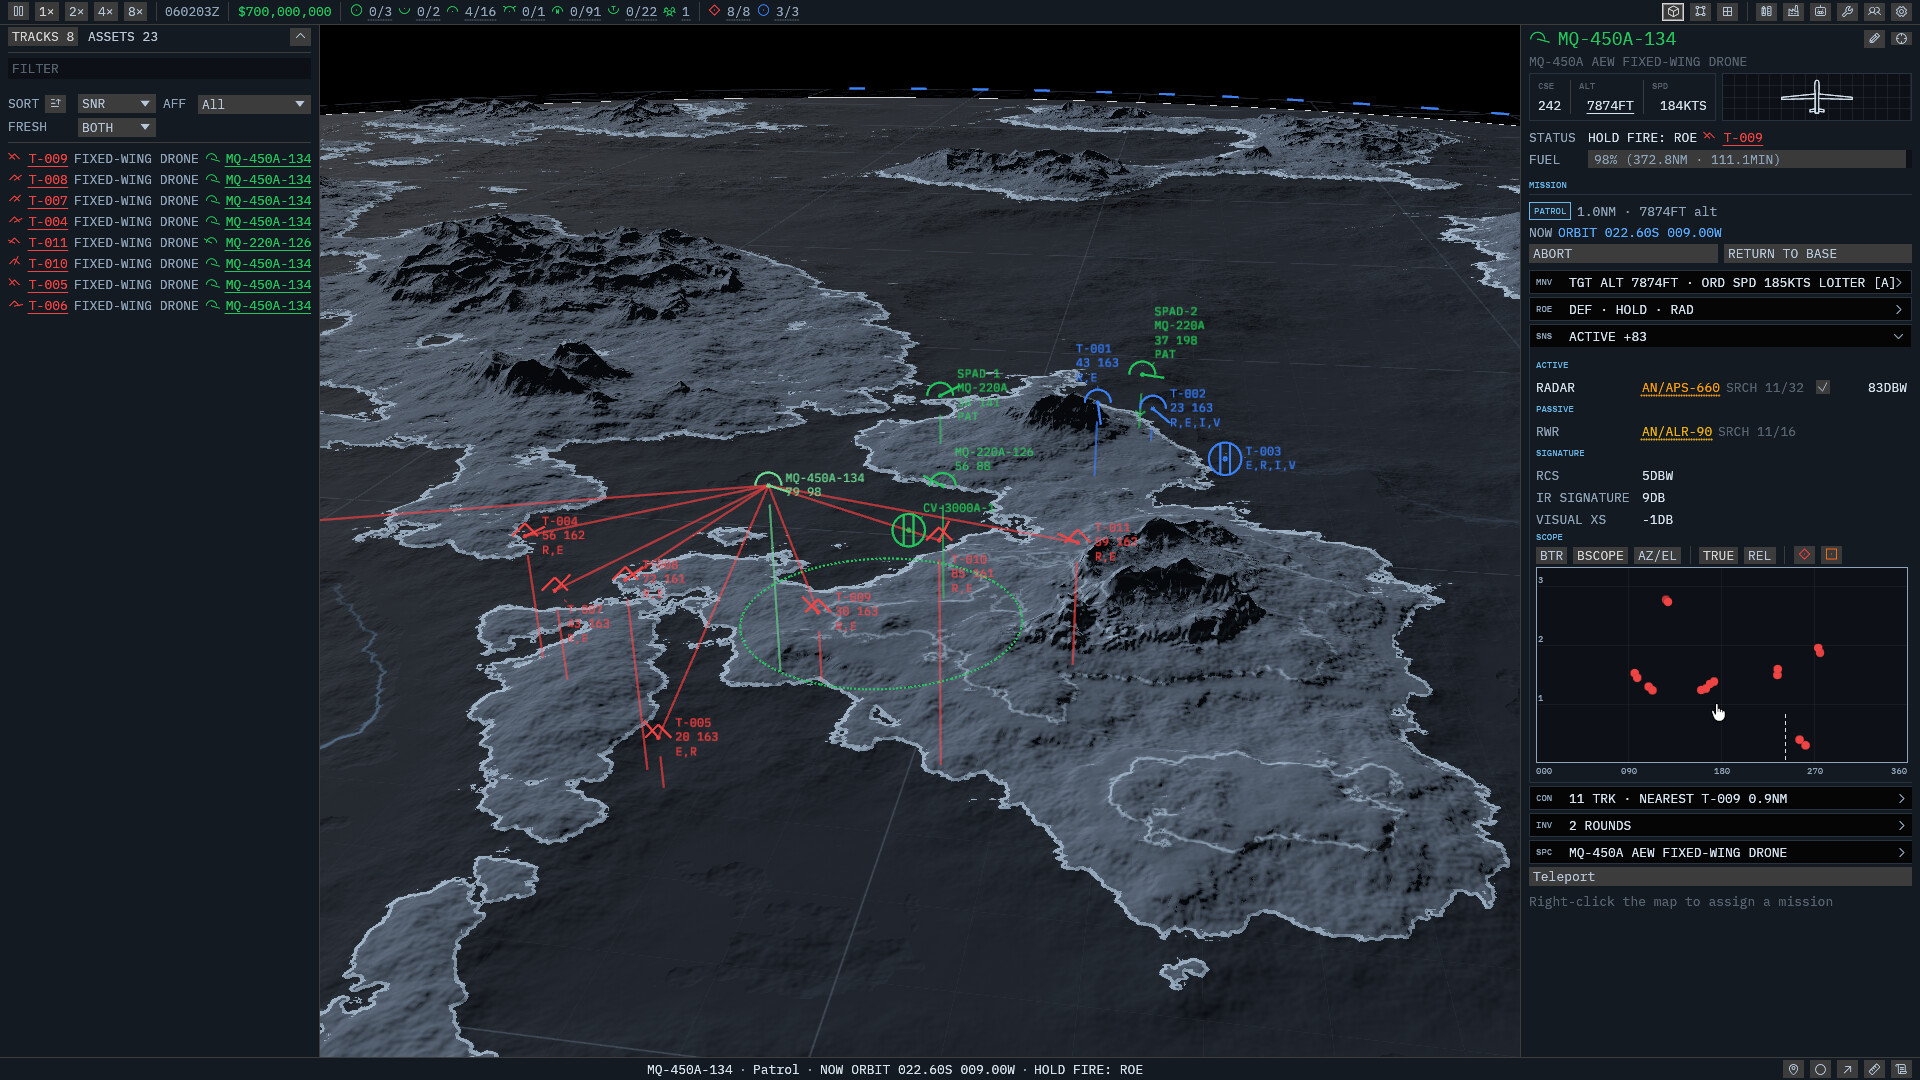Click the RETURN TO BASE button
This screenshot has width=1920, height=1080.
[1817, 254]
